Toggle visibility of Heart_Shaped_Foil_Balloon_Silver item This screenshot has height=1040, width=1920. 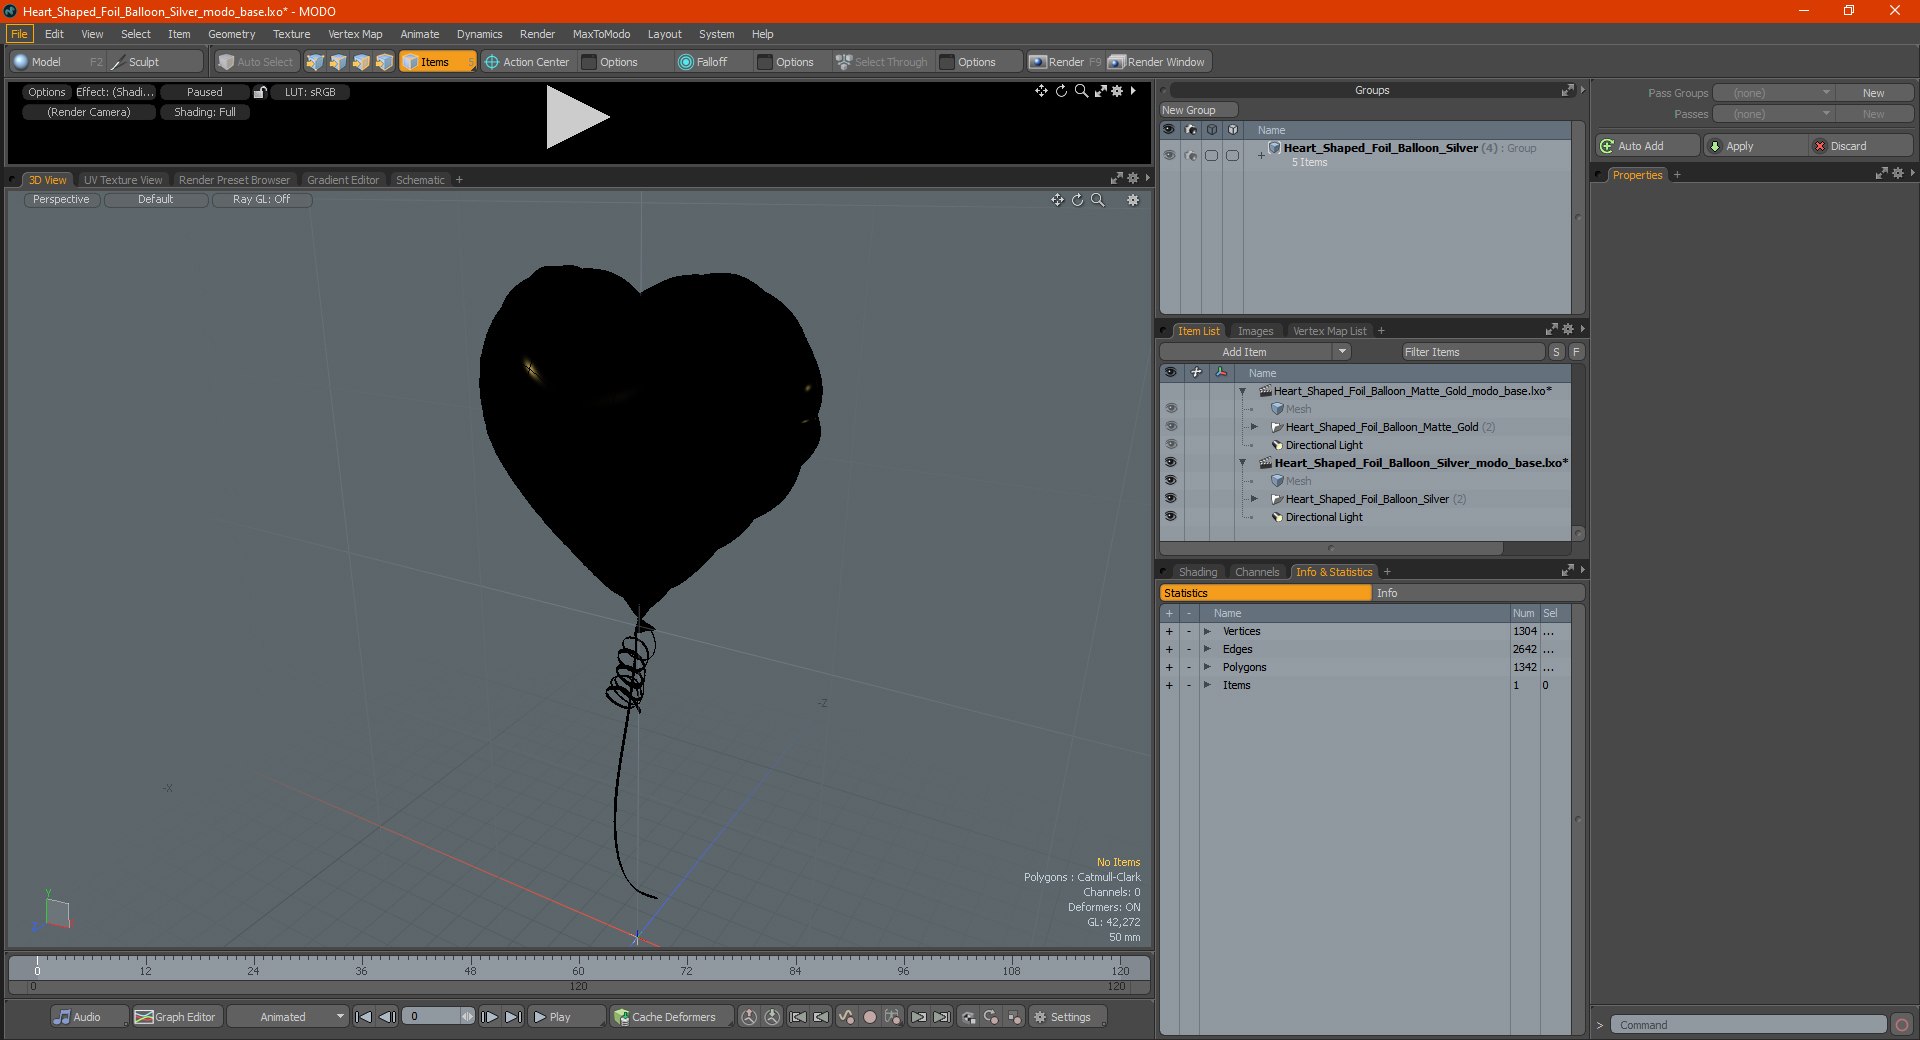click(1170, 499)
